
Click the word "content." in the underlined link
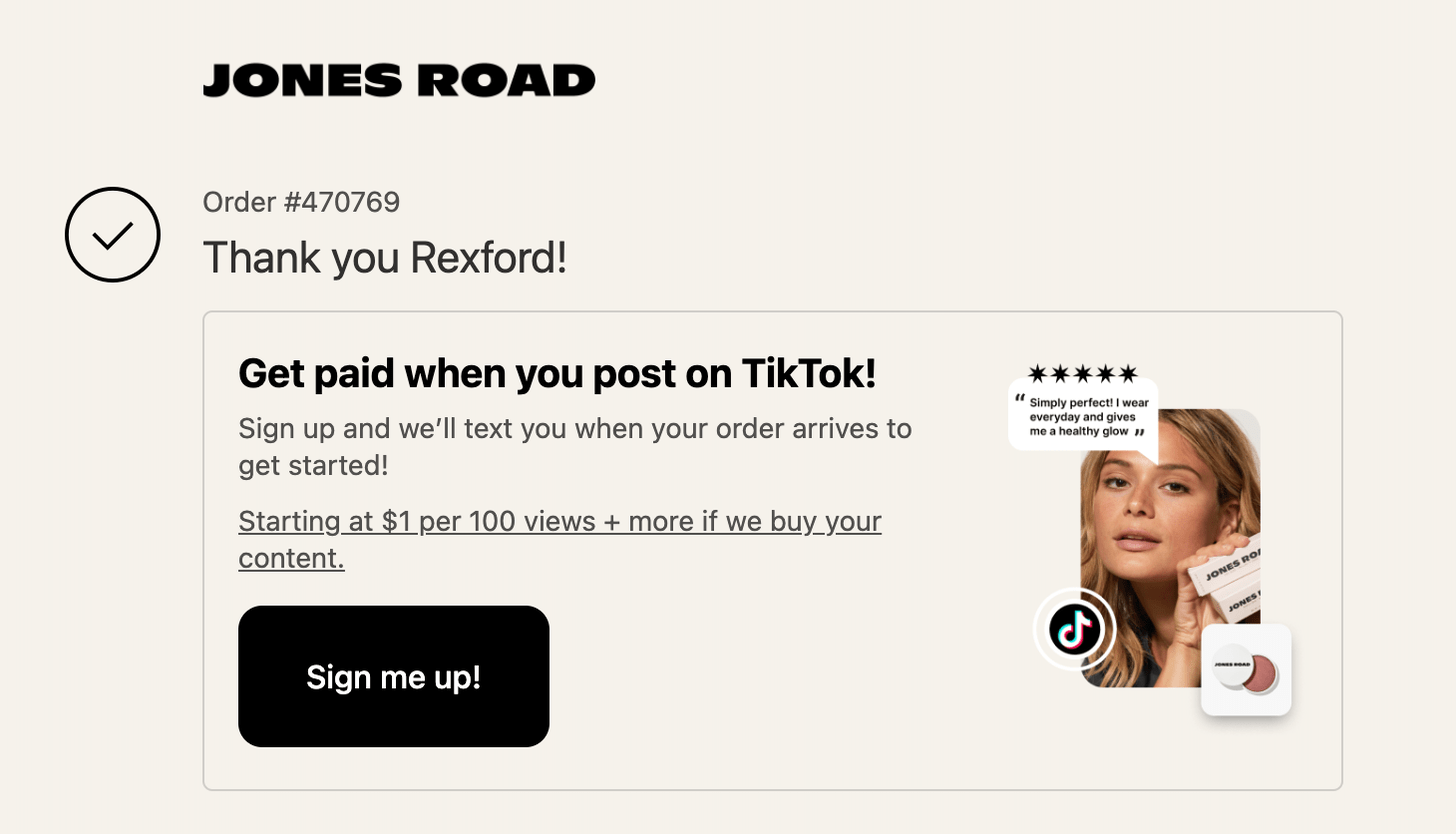click(291, 558)
